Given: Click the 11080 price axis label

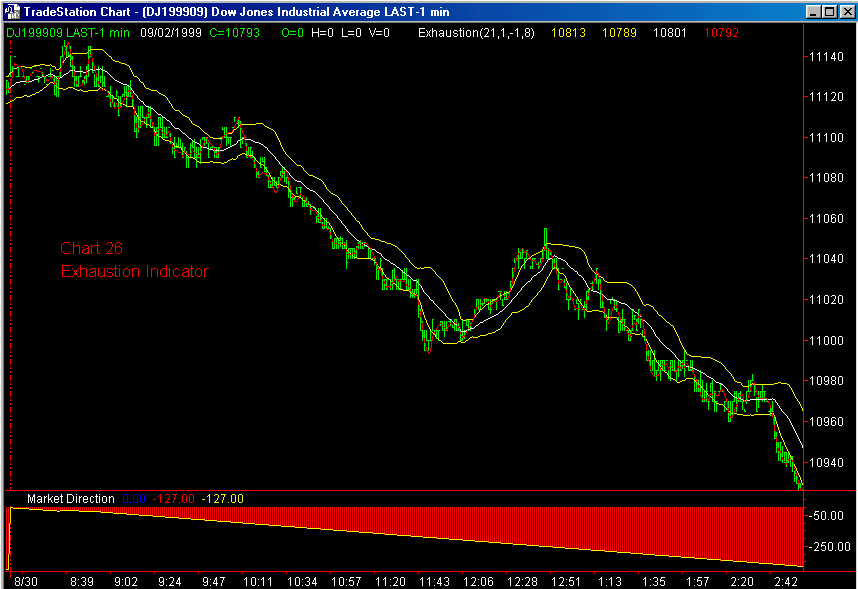Looking at the screenshot, I should tap(826, 178).
